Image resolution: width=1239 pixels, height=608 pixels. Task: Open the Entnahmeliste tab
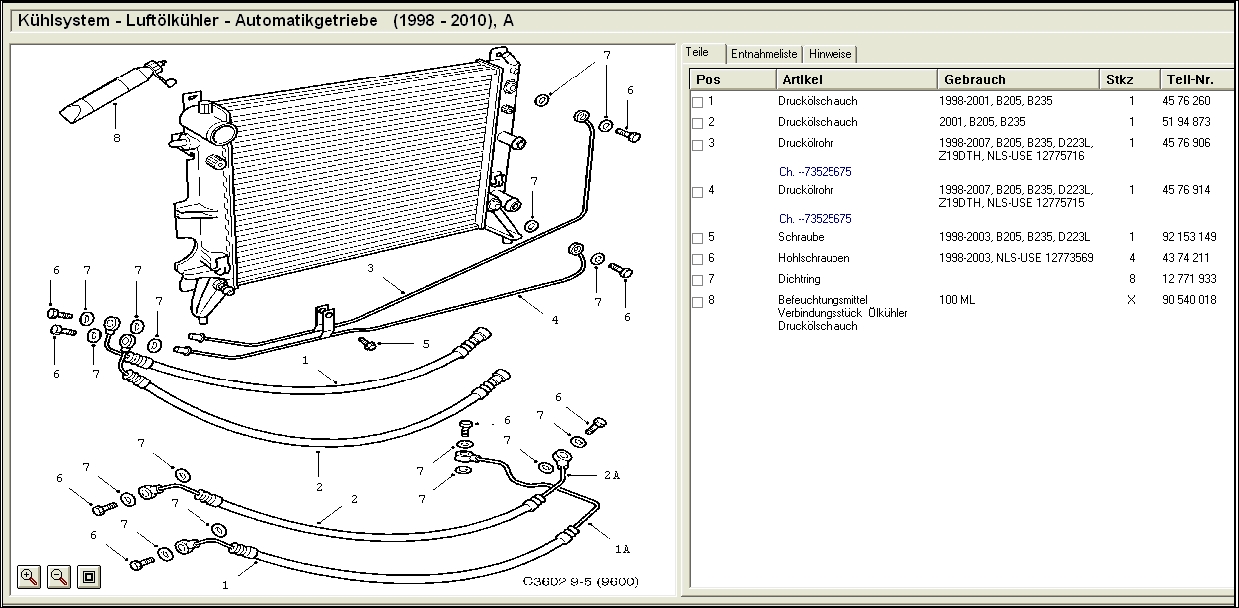764,54
